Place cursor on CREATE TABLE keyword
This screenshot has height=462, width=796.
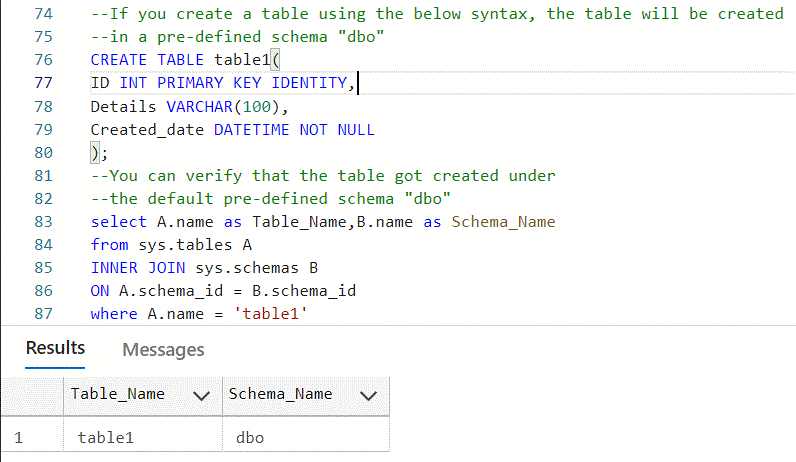tap(147, 60)
